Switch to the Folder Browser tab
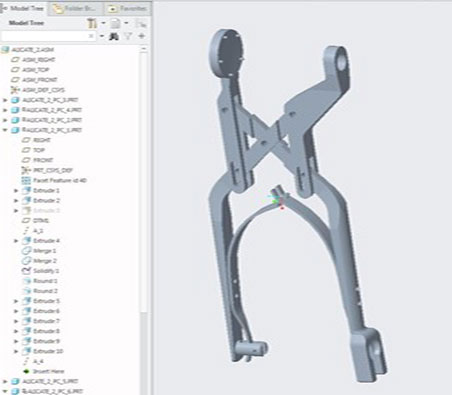The height and width of the screenshot is (395, 452). pyautogui.click(x=76, y=9)
